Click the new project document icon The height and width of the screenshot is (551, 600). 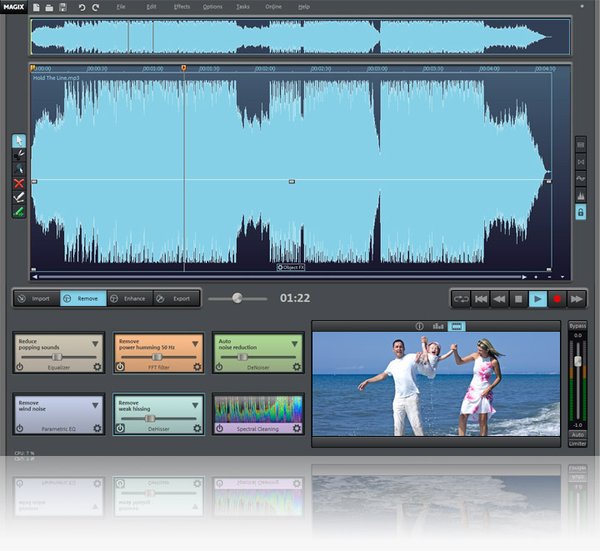click(x=36, y=7)
